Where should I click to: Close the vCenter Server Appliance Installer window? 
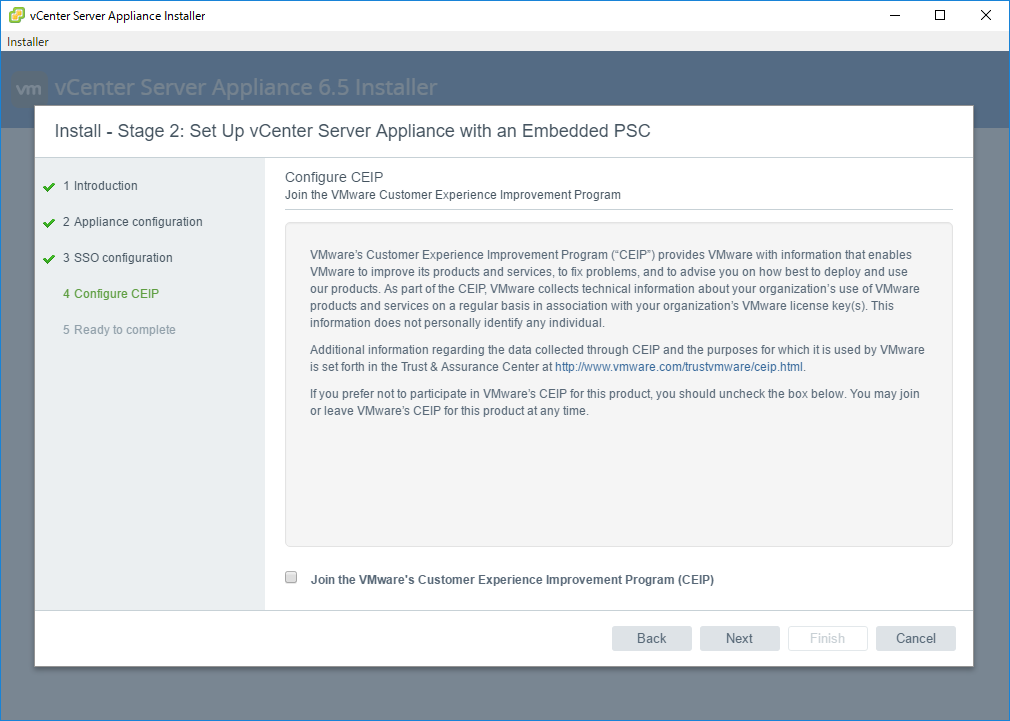[x=986, y=15]
